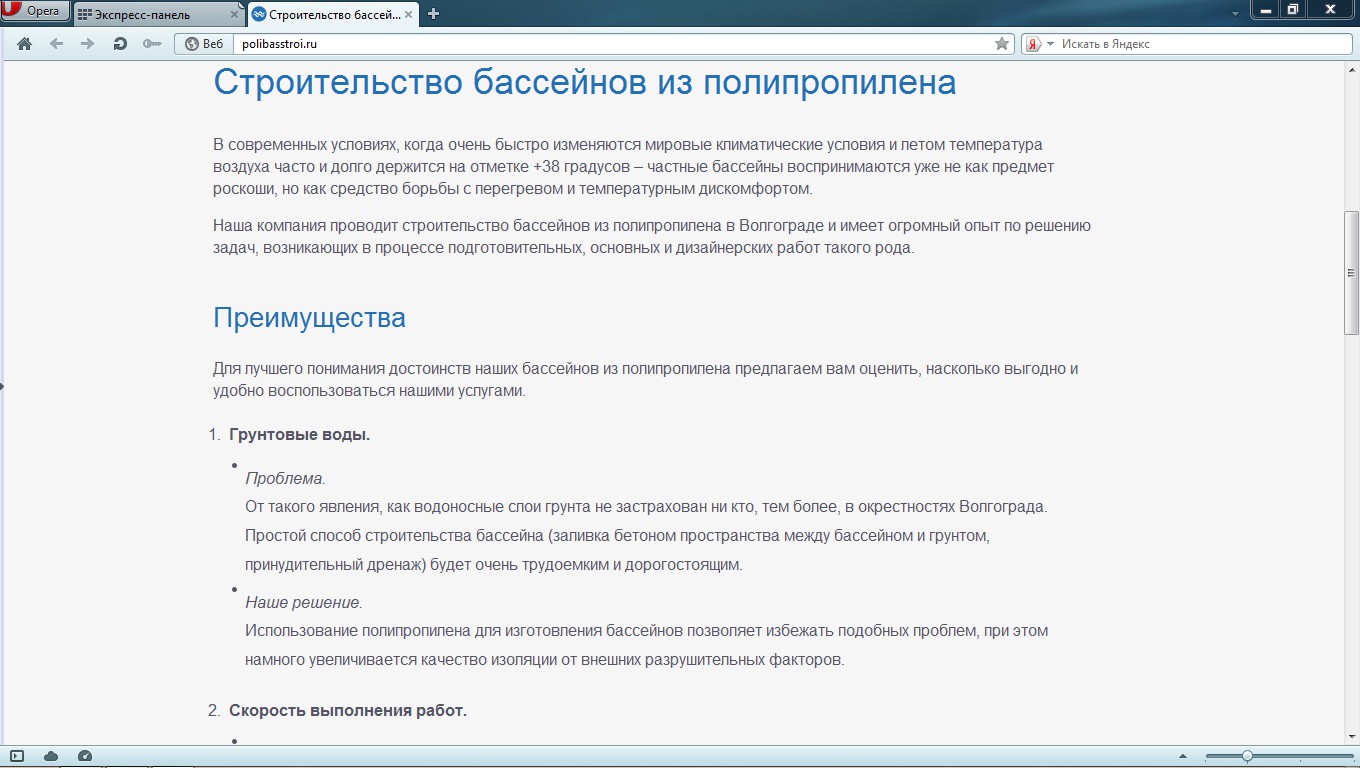Minimize the Opera window
Viewport: 1360px width, 768px height.
point(1266,9)
